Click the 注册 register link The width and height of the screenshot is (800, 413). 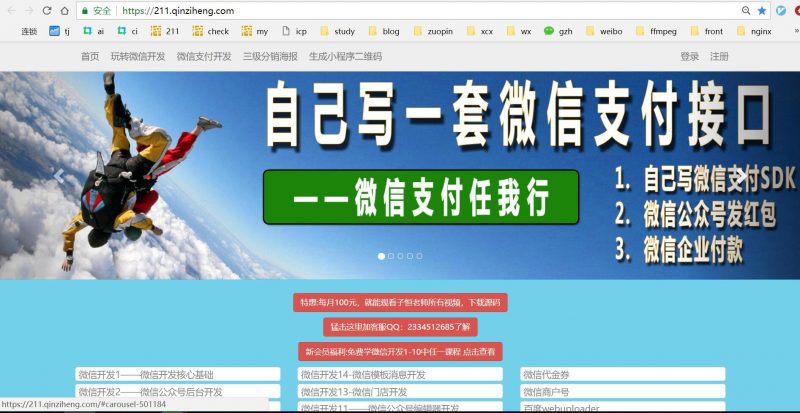(719, 56)
